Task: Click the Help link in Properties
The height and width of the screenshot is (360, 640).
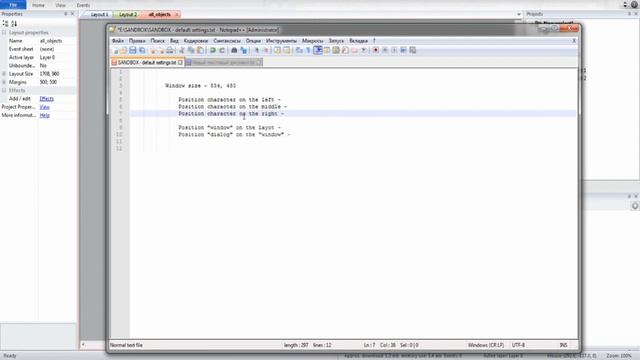Action: point(44,116)
